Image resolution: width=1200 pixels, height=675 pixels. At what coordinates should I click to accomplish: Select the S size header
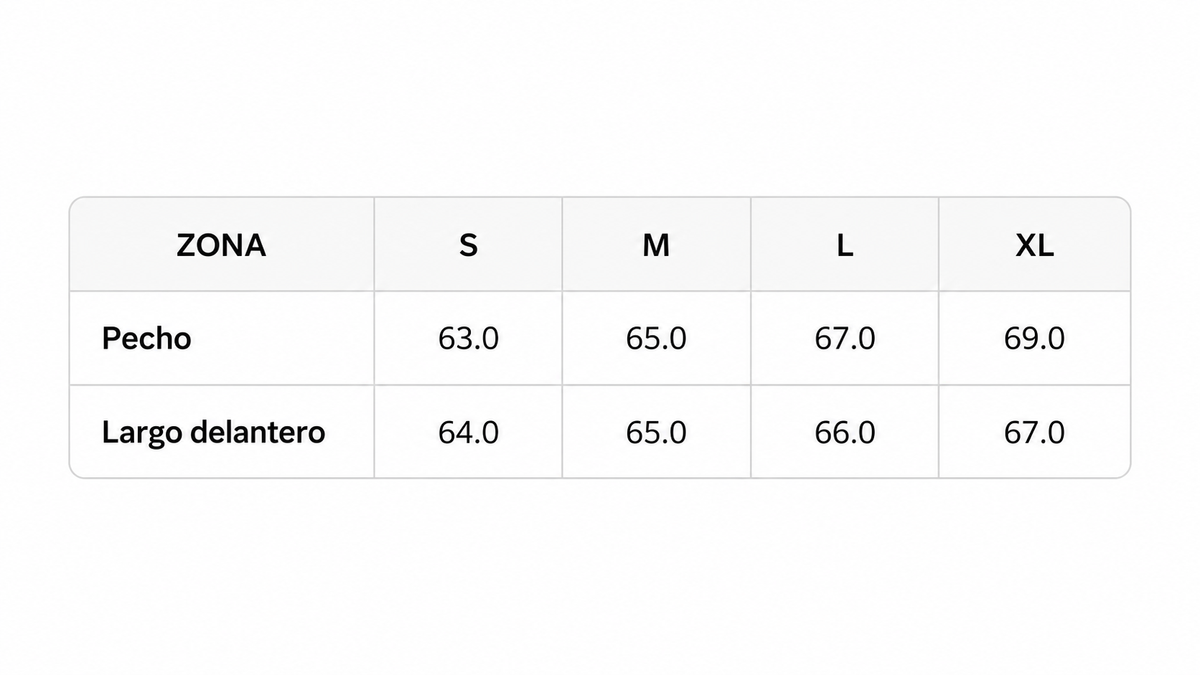click(468, 245)
